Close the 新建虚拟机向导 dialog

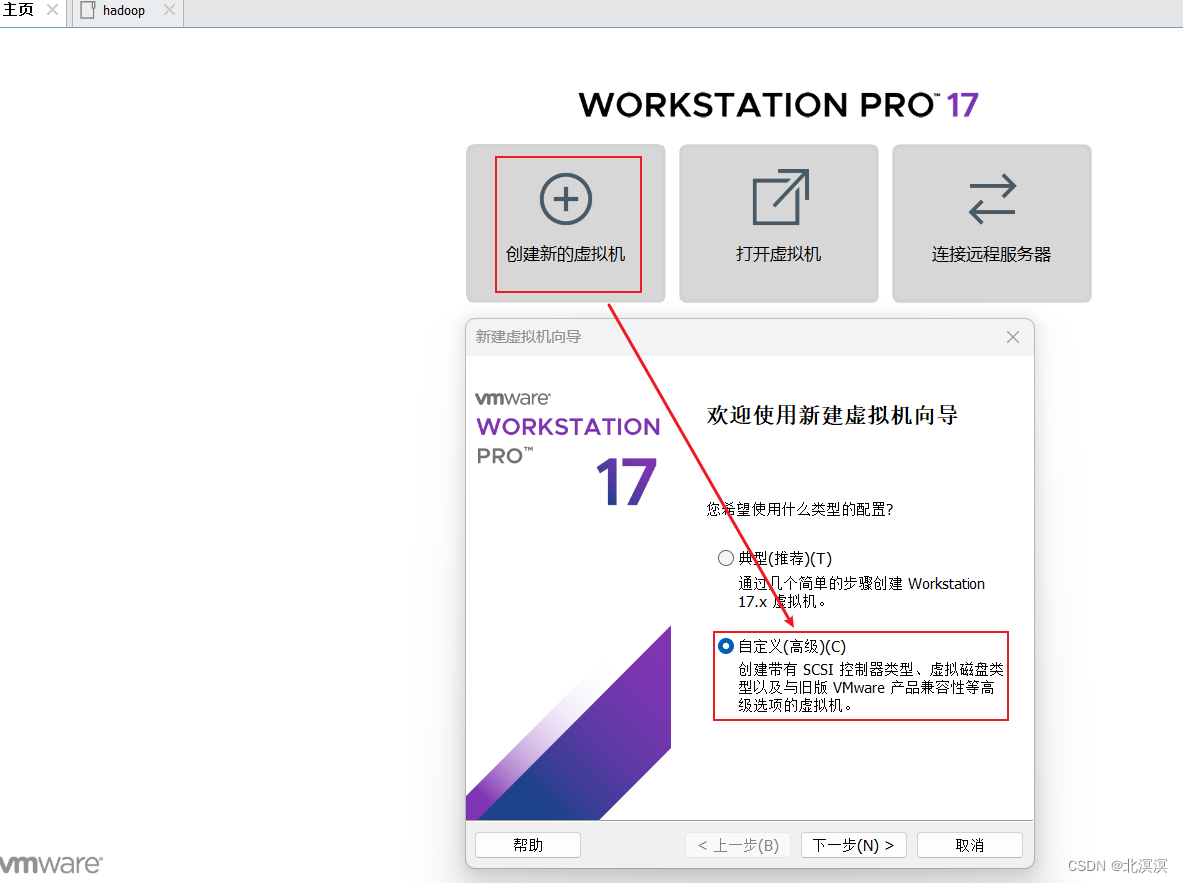(1012, 337)
